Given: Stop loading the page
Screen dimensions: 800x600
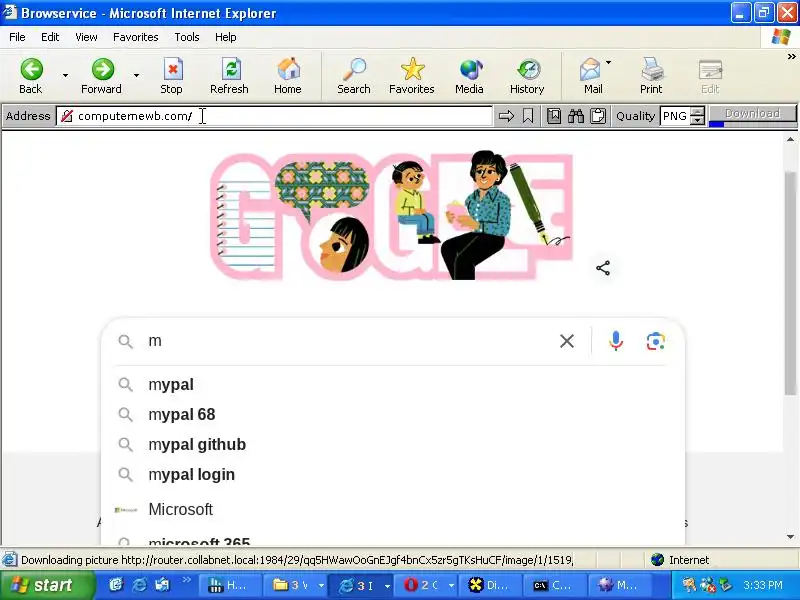Looking at the screenshot, I should click(x=172, y=76).
